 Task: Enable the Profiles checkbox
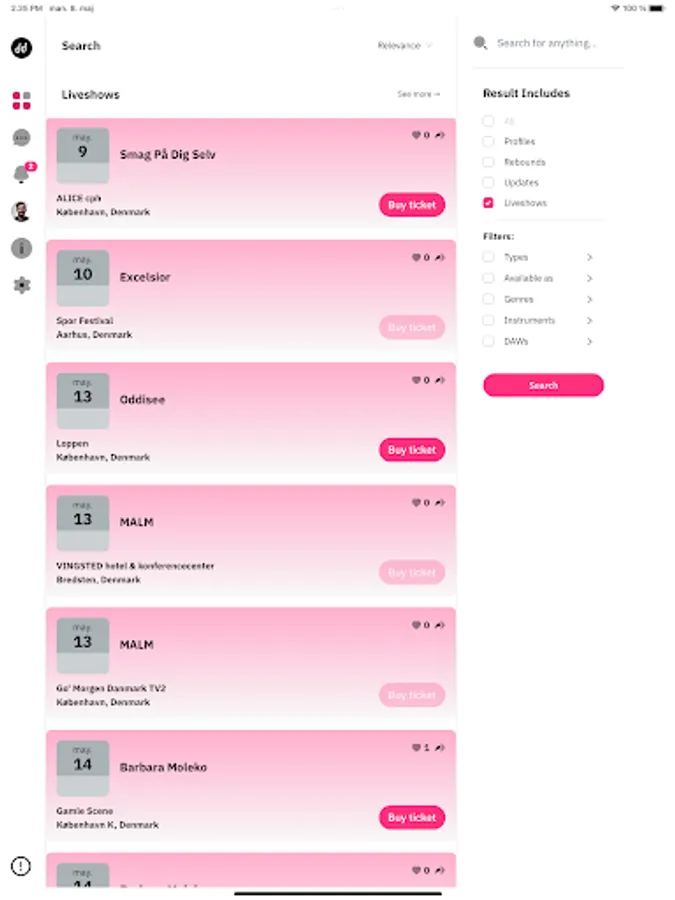coord(488,142)
